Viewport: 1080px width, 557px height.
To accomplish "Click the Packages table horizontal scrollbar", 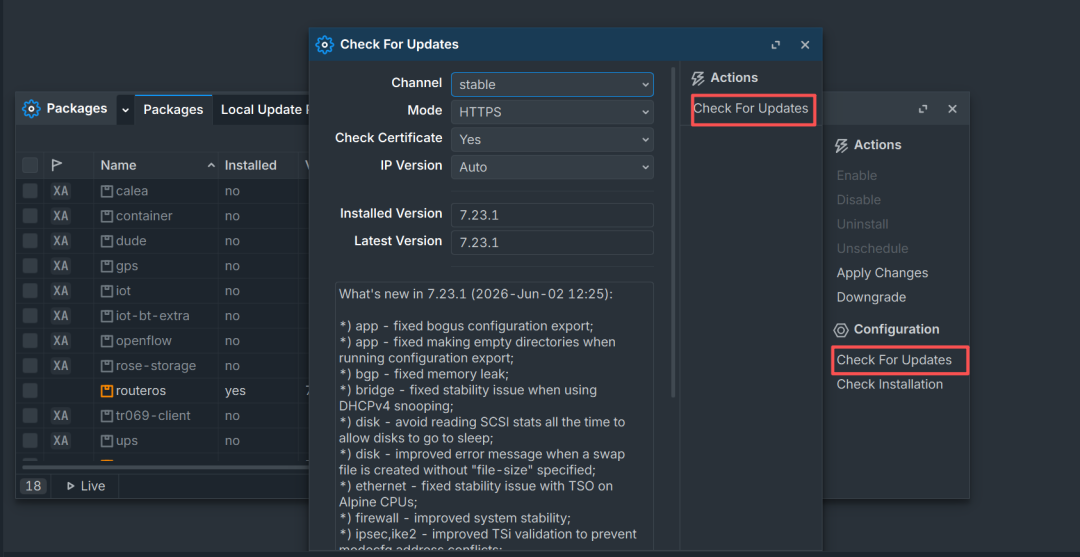I will pyautogui.click(x=165, y=467).
